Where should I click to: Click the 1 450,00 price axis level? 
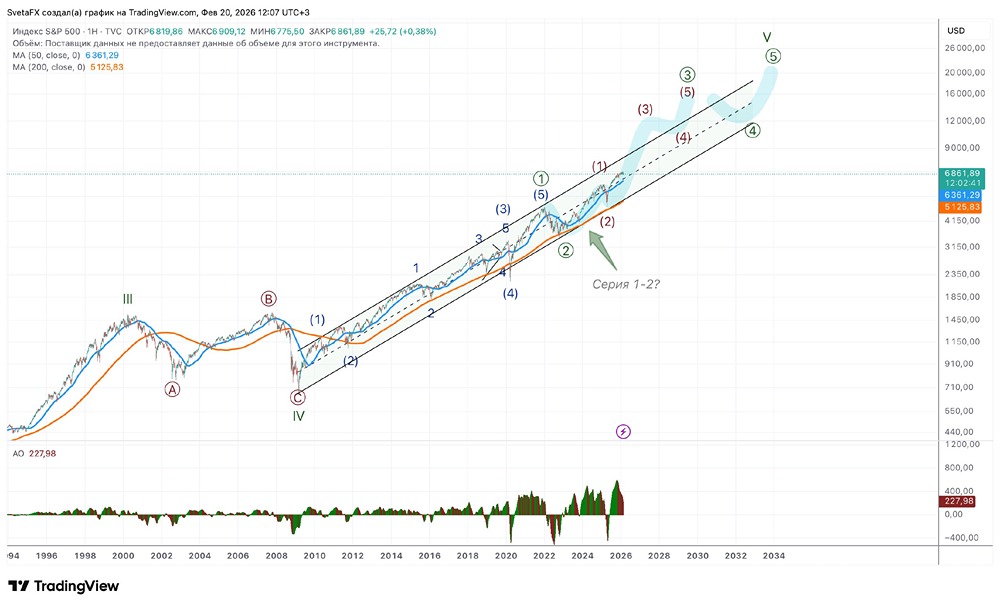961,319
